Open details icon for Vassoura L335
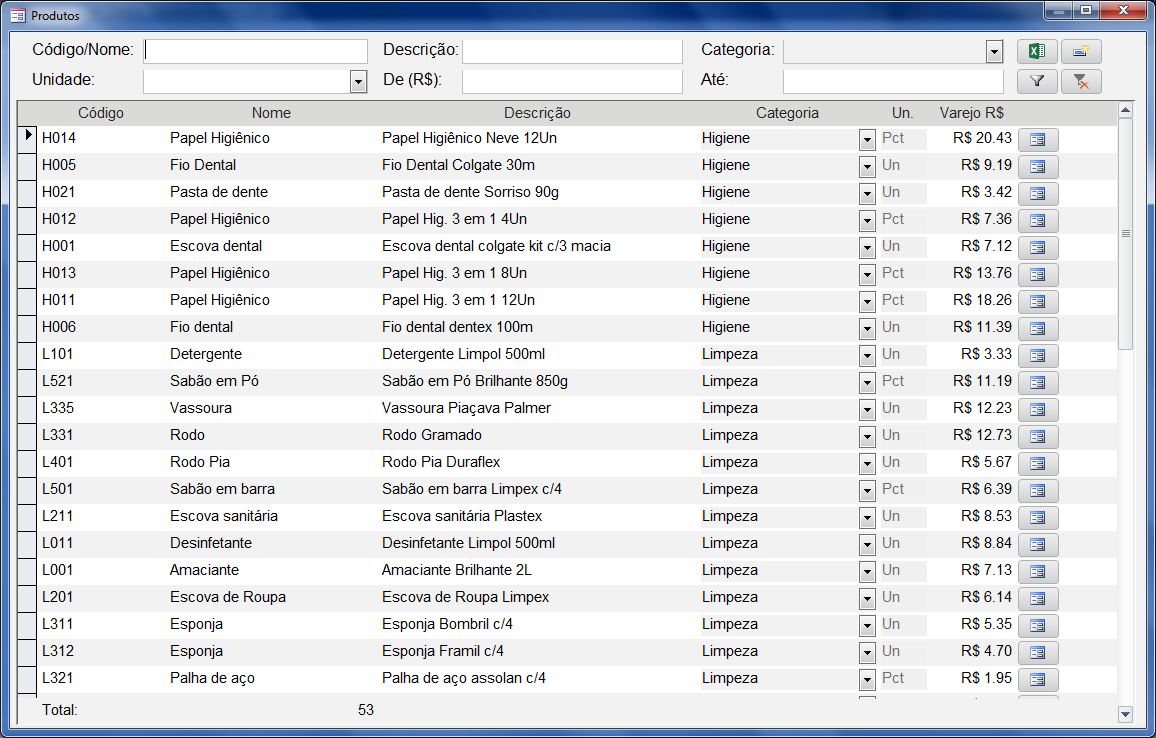Screen dimensions: 1156x738 (1037, 409)
